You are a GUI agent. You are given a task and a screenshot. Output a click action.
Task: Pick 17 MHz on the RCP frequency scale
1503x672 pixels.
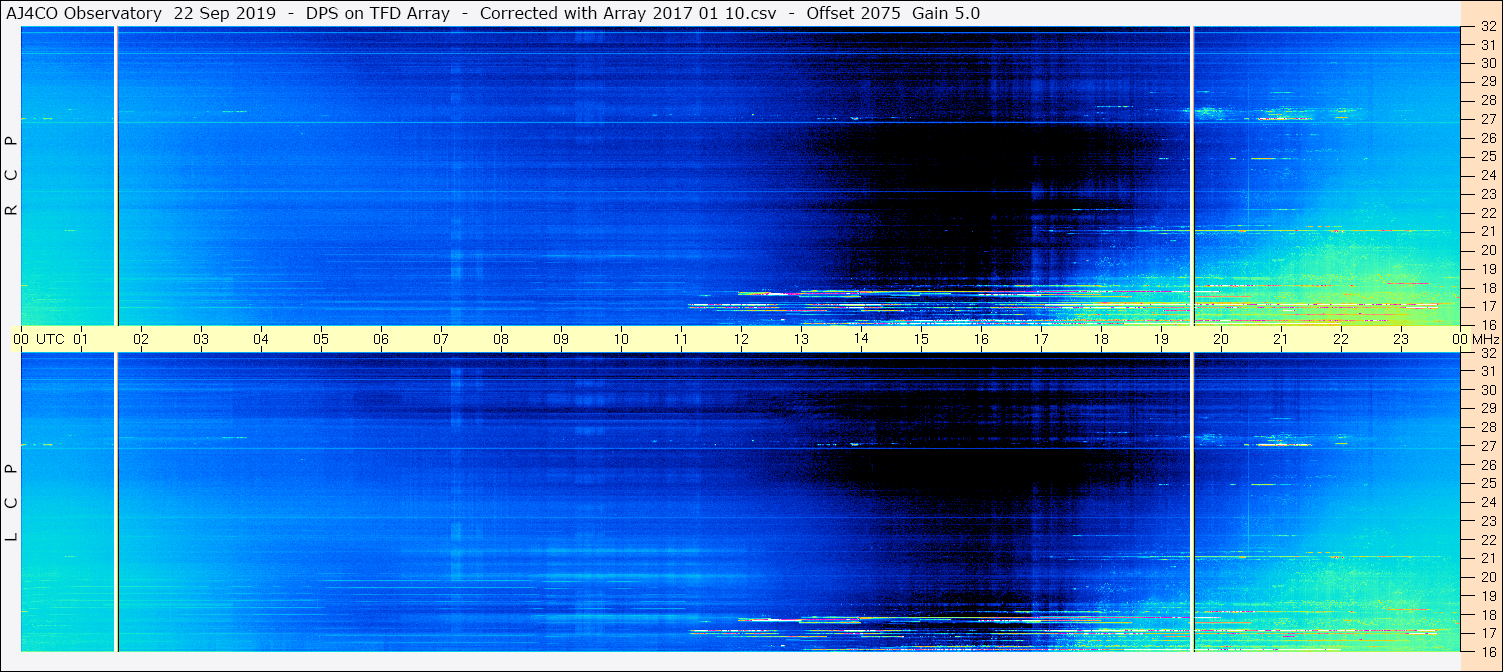tap(1487, 306)
